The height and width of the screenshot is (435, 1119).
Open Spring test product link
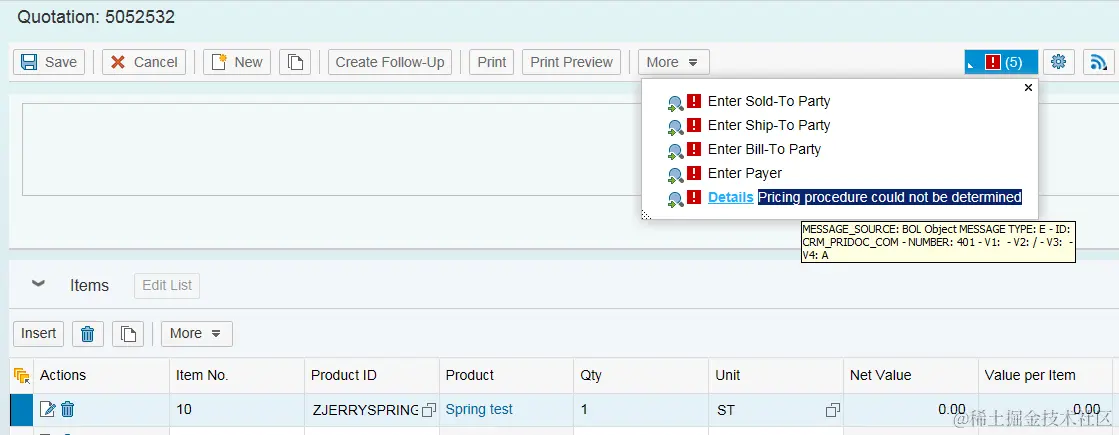pyautogui.click(x=479, y=409)
